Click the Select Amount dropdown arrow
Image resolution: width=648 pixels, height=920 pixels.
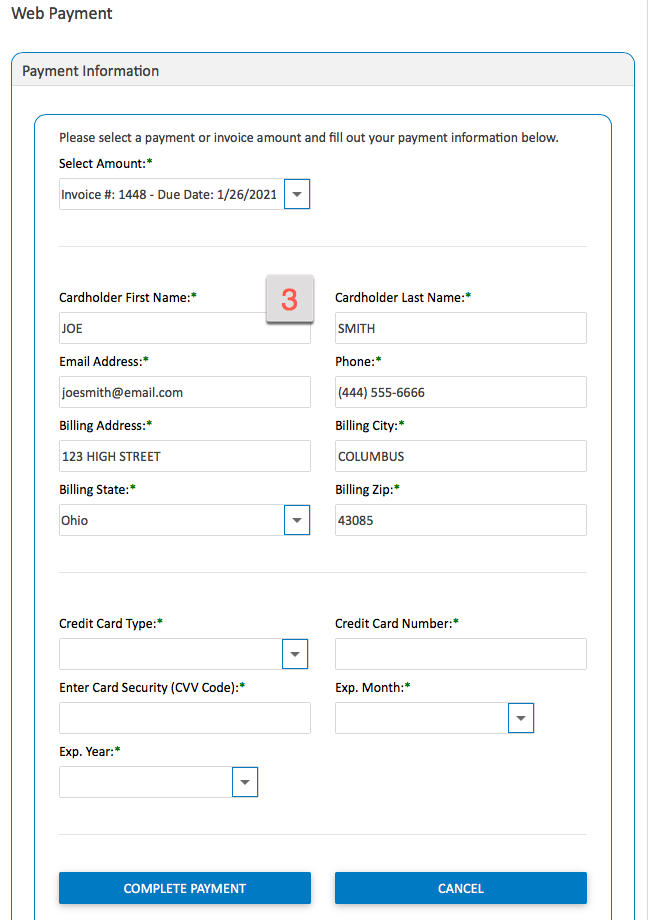(x=297, y=194)
